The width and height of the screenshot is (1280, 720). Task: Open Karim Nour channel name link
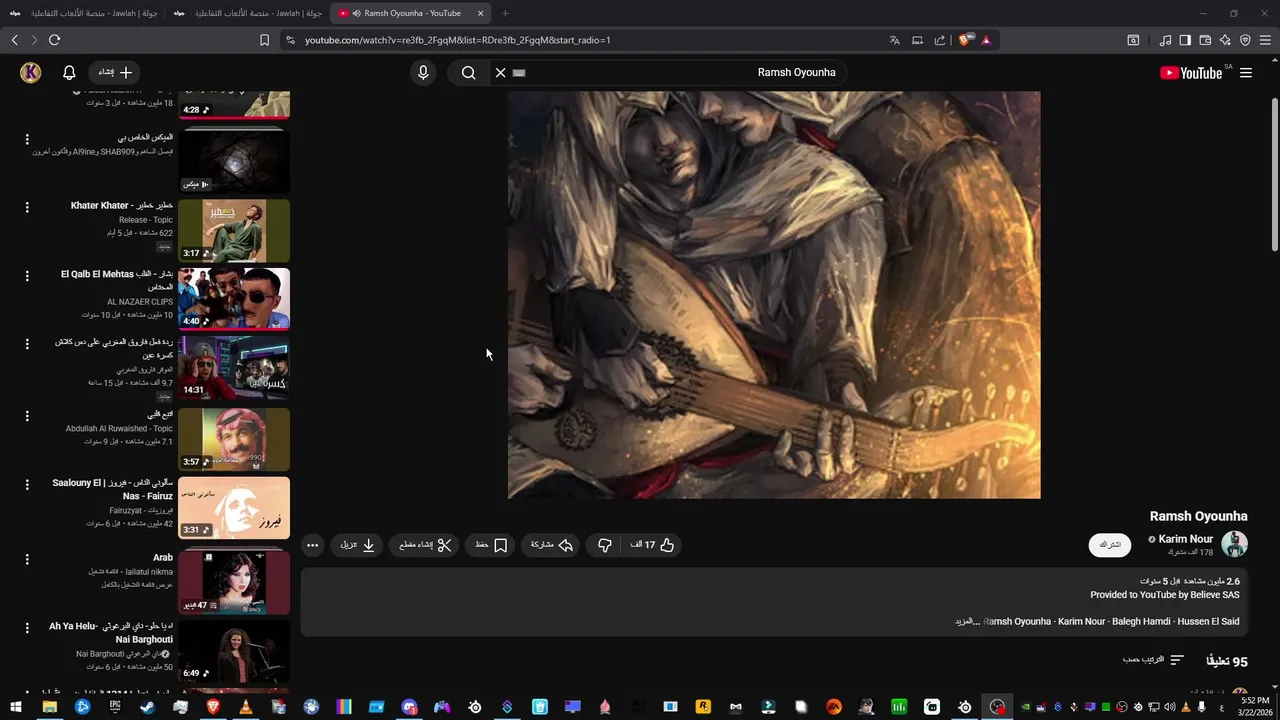(x=1186, y=539)
